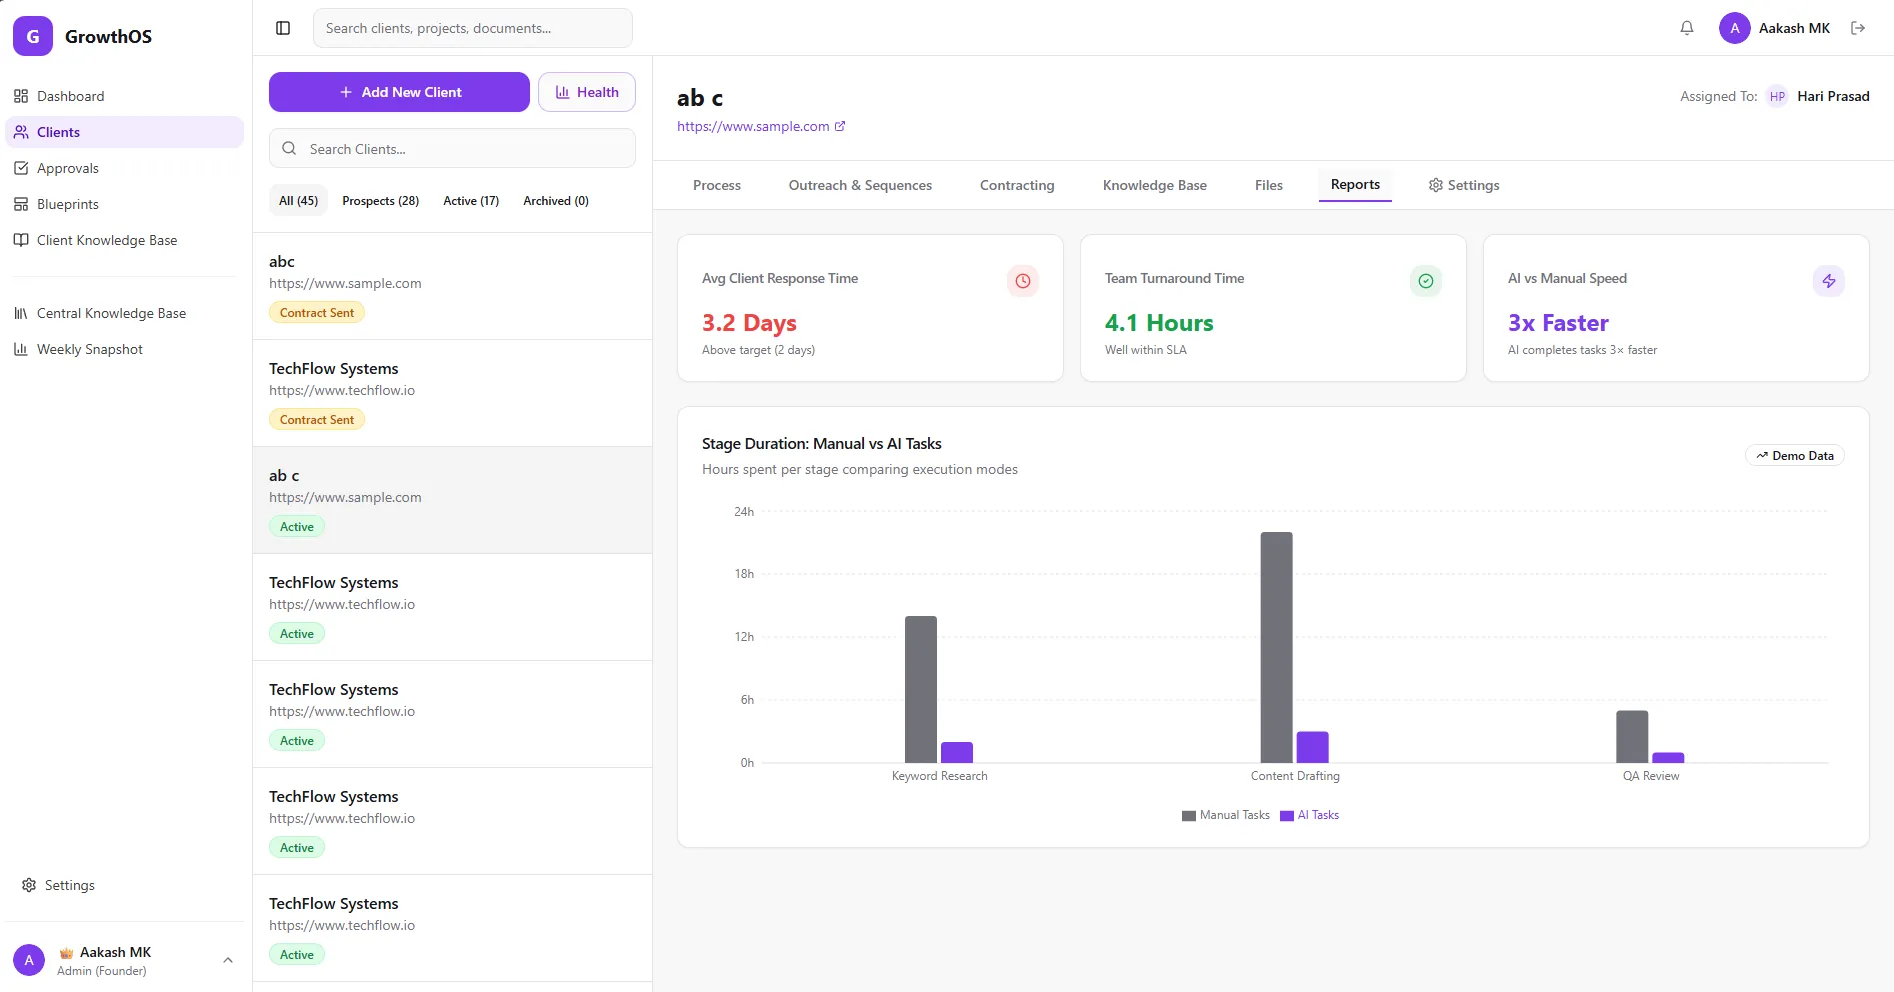Click inside the Search Clients field

451,148
